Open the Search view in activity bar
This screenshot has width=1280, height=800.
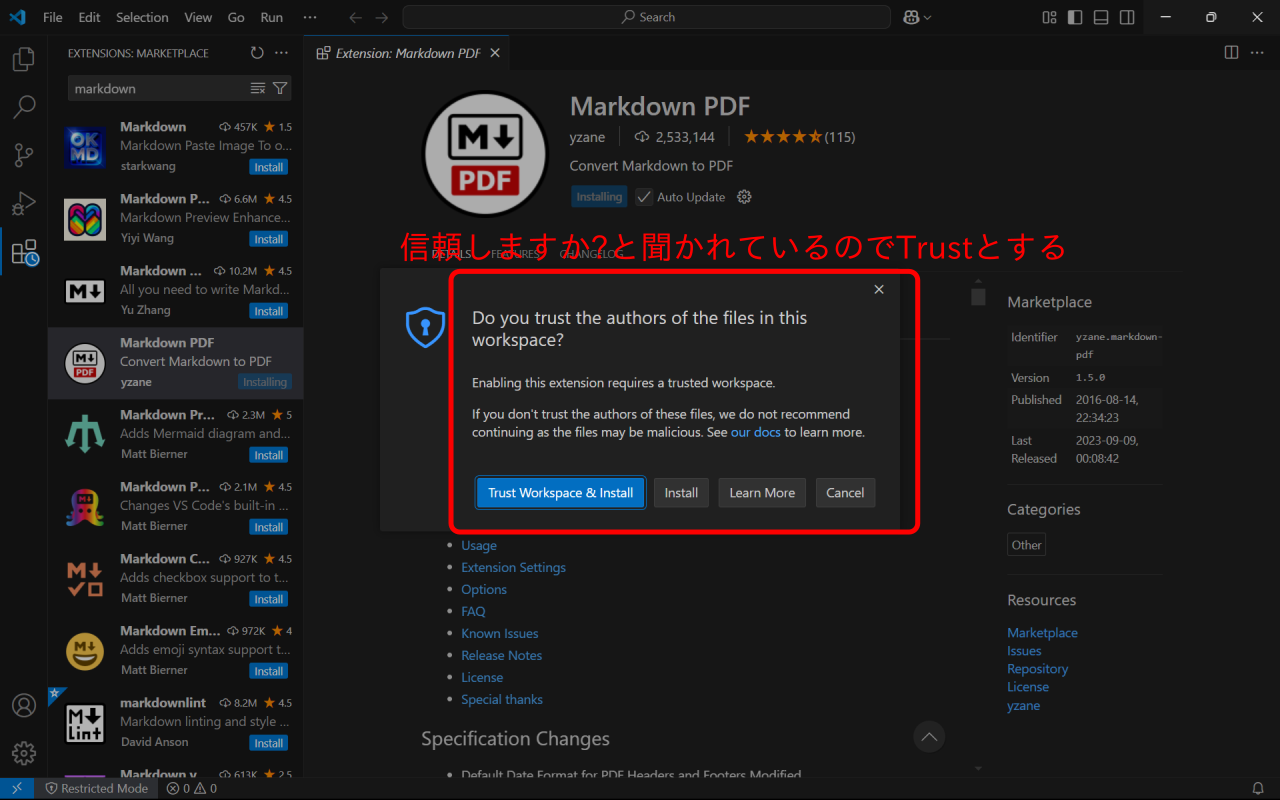24,107
